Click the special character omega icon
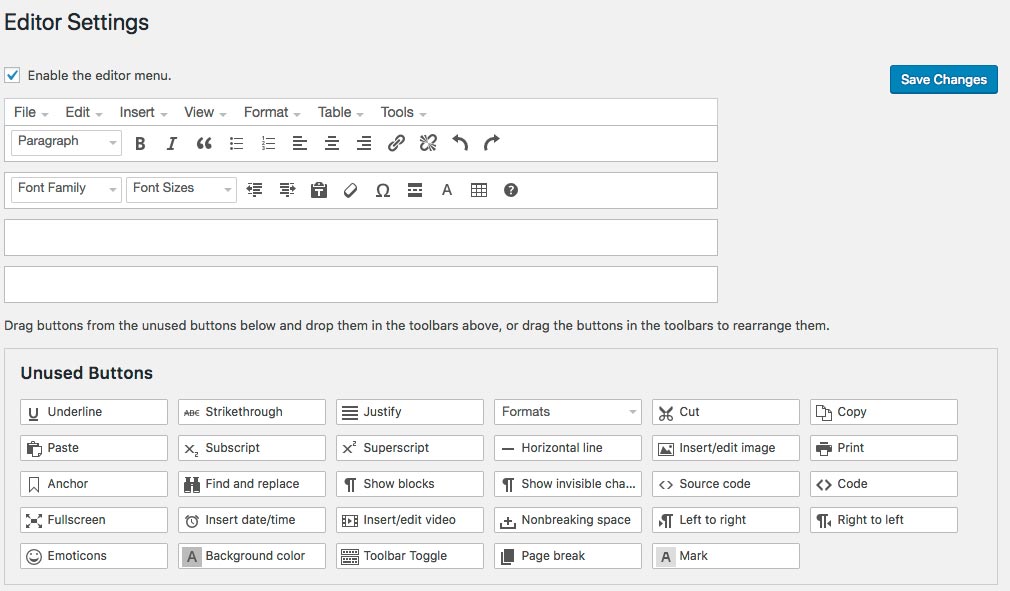This screenshot has height=591, width=1010. tap(383, 191)
